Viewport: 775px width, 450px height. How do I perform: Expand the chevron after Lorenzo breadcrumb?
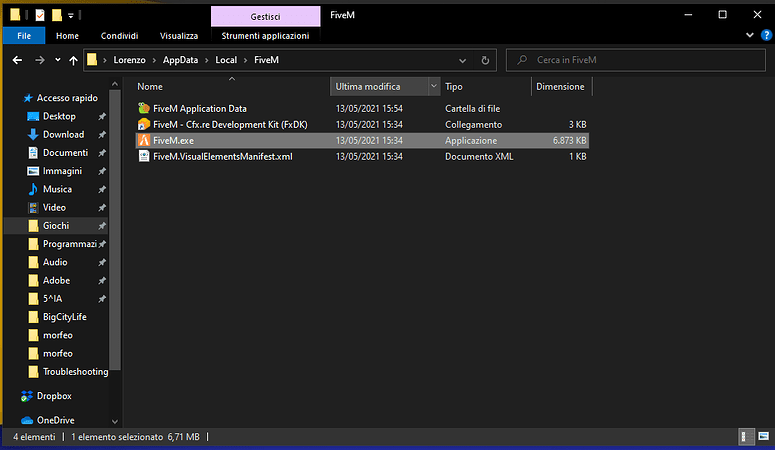tap(154, 60)
